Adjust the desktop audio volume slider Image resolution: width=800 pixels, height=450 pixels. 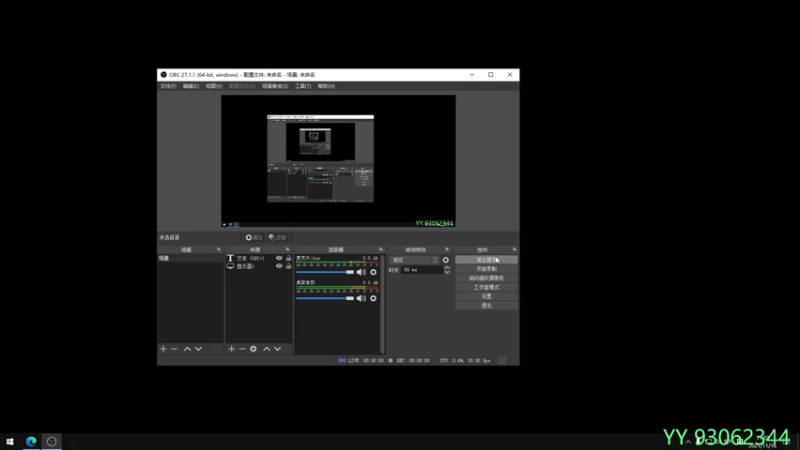[x=325, y=298]
